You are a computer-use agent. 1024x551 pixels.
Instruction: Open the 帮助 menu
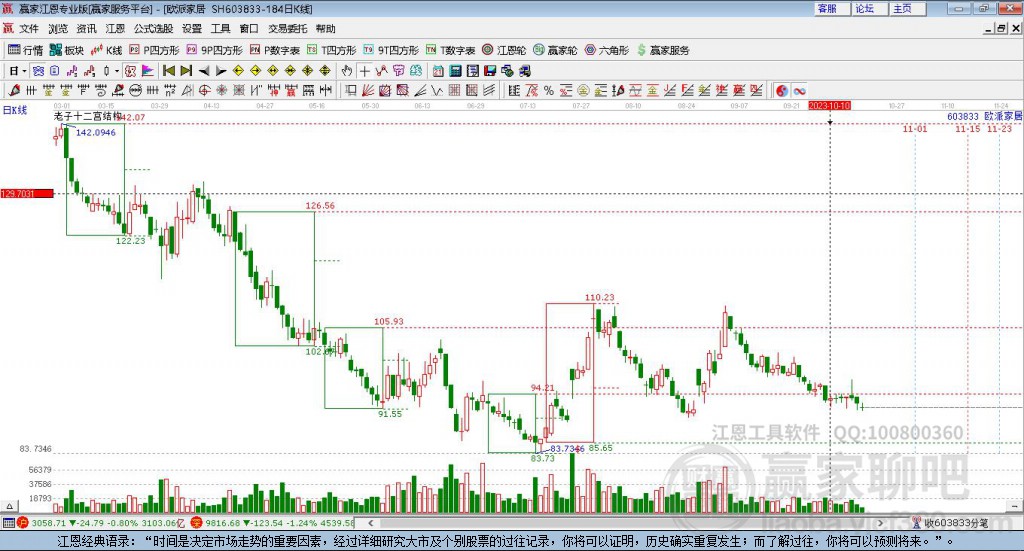coord(325,29)
